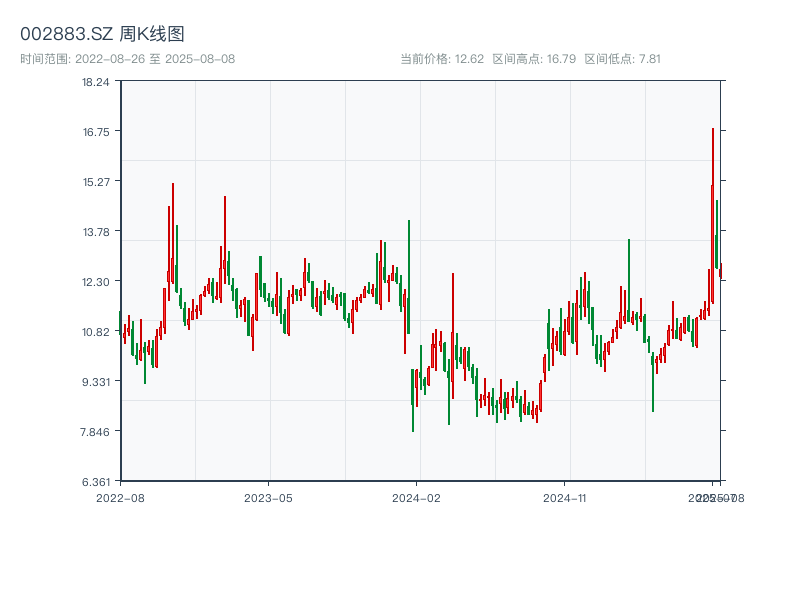800x600 pixels.
Task: Click the y-axis label 7.846
Action: click(x=95, y=432)
